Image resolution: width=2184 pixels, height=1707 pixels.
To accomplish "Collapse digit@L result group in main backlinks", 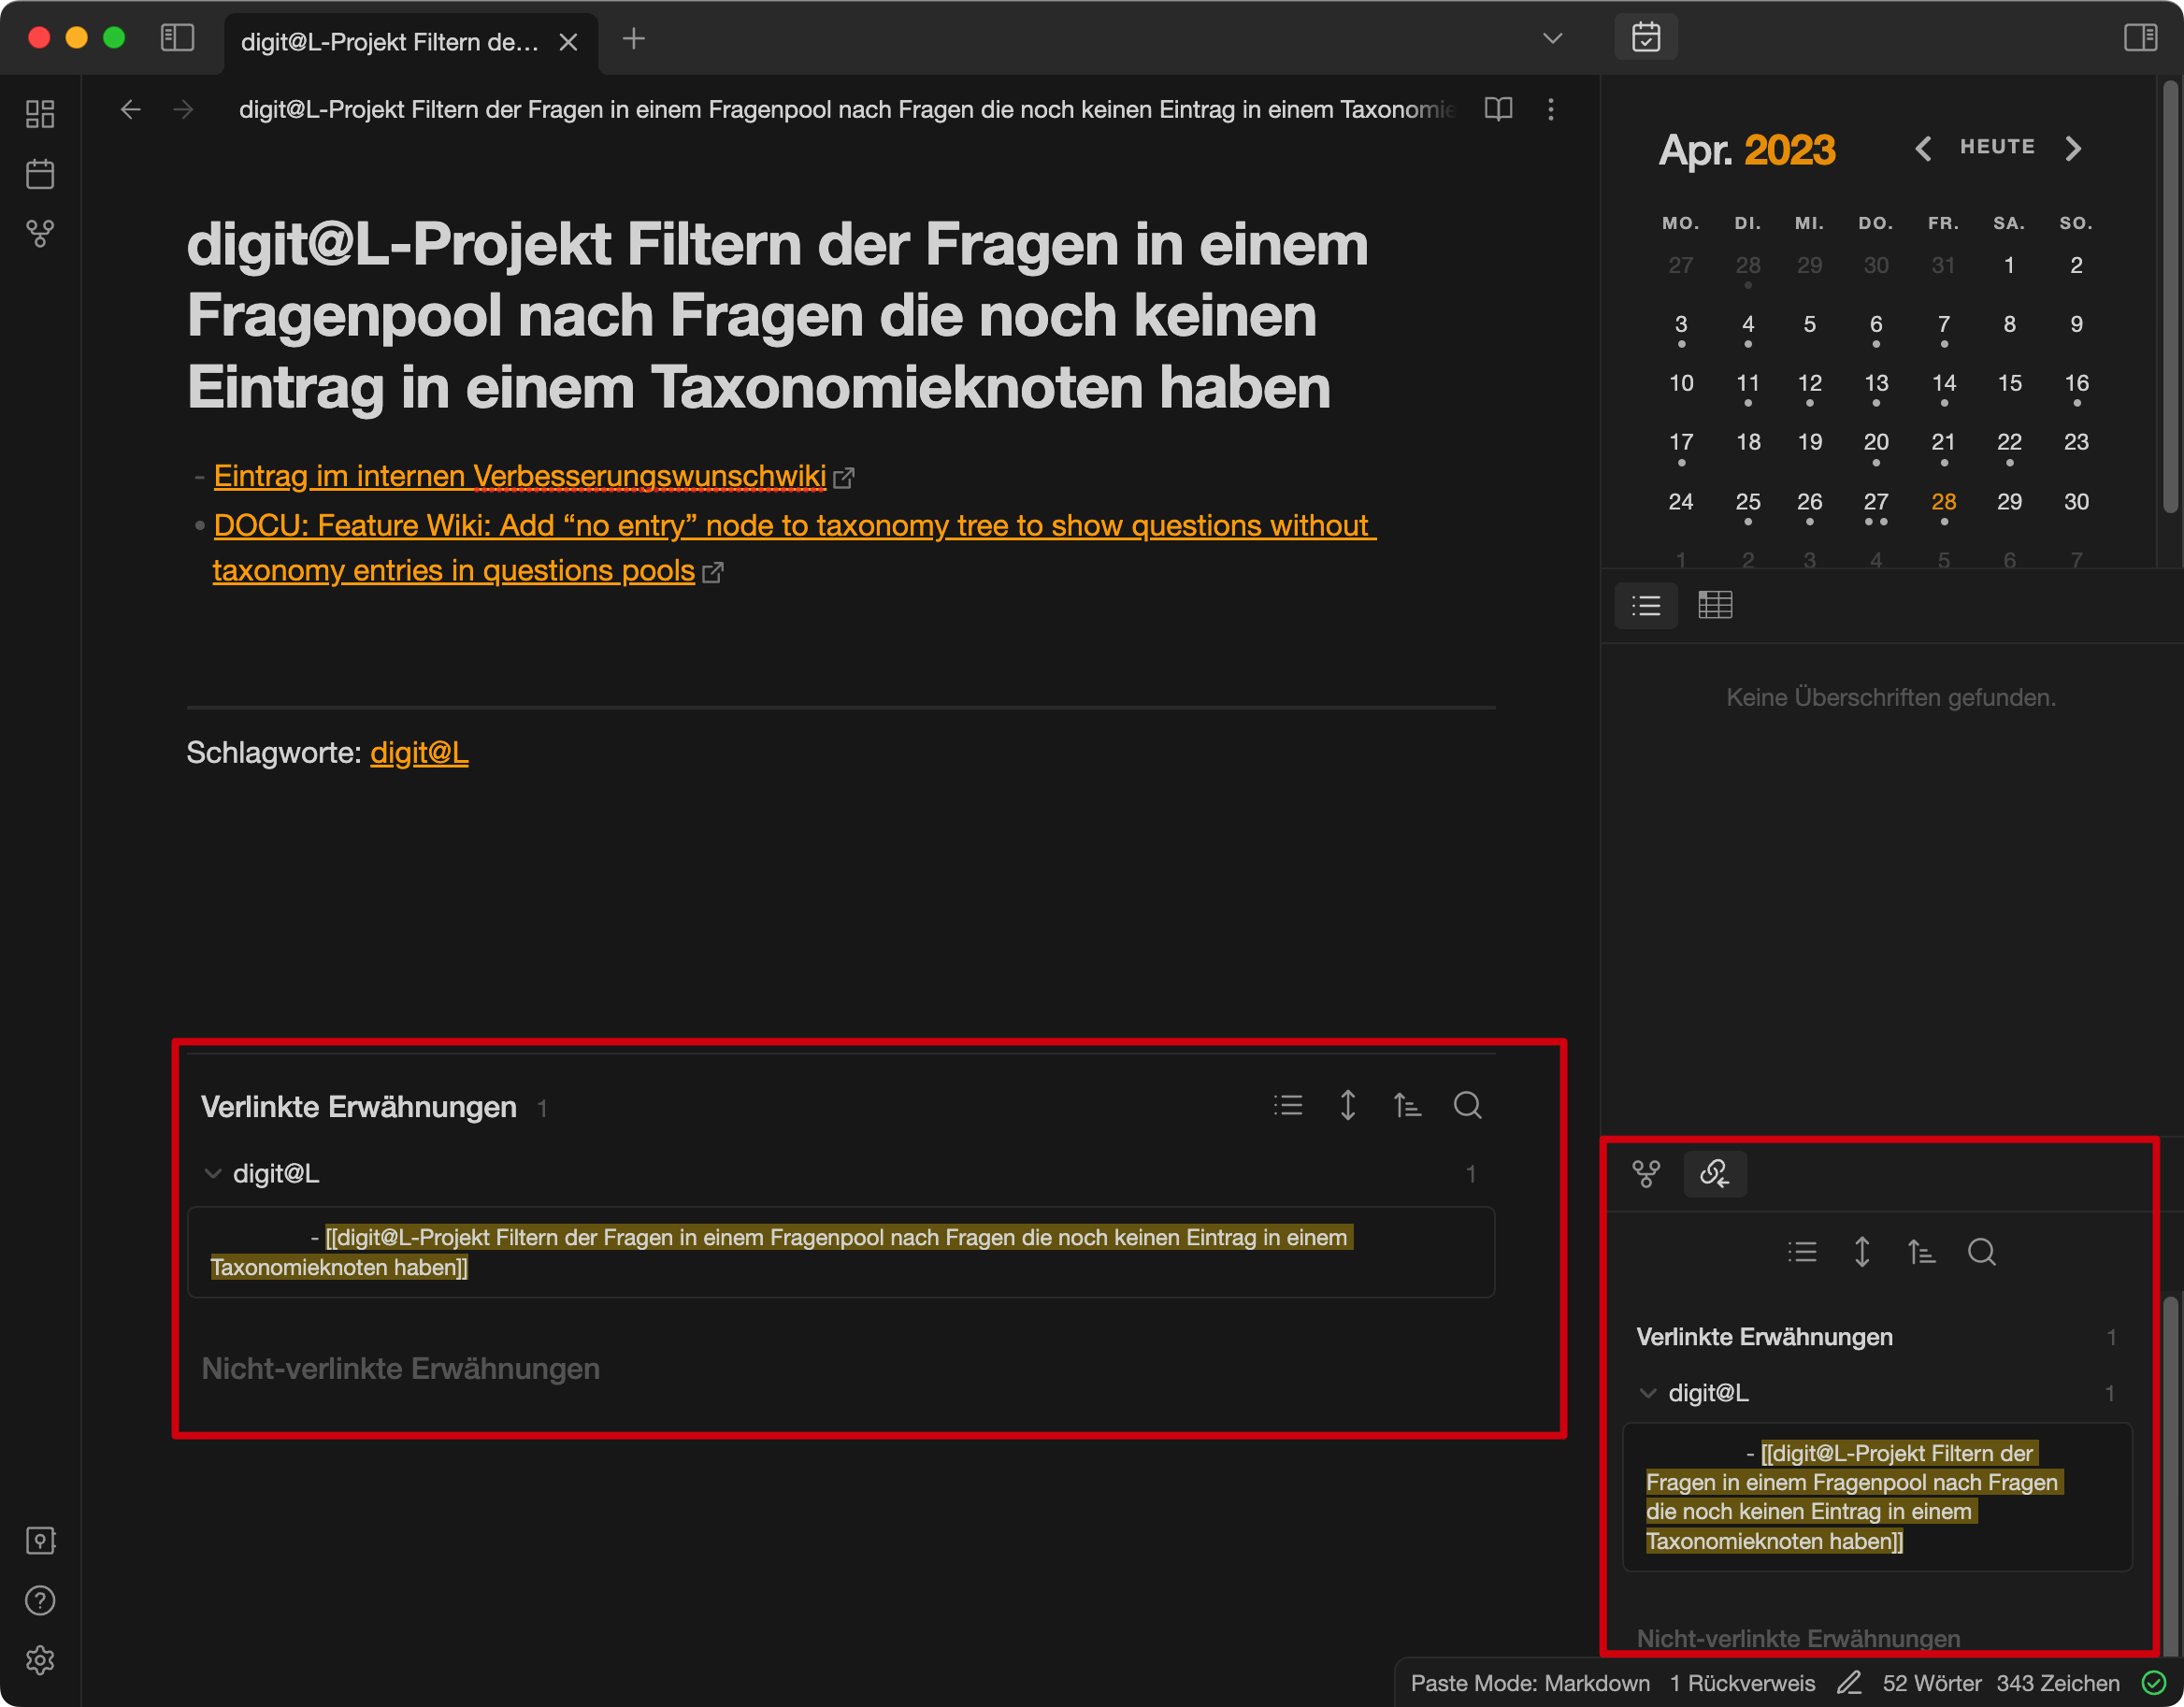I will [212, 1174].
